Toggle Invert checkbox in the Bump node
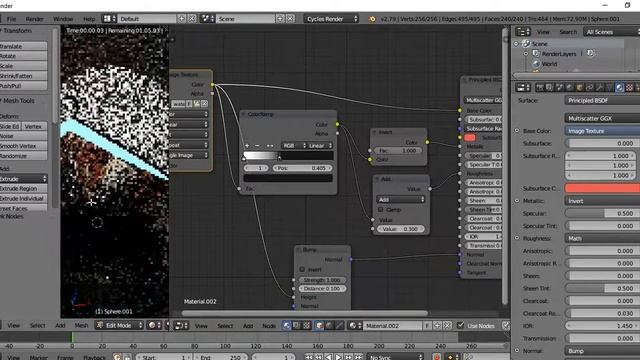Screen dimensions: 640x360 coord(302,269)
